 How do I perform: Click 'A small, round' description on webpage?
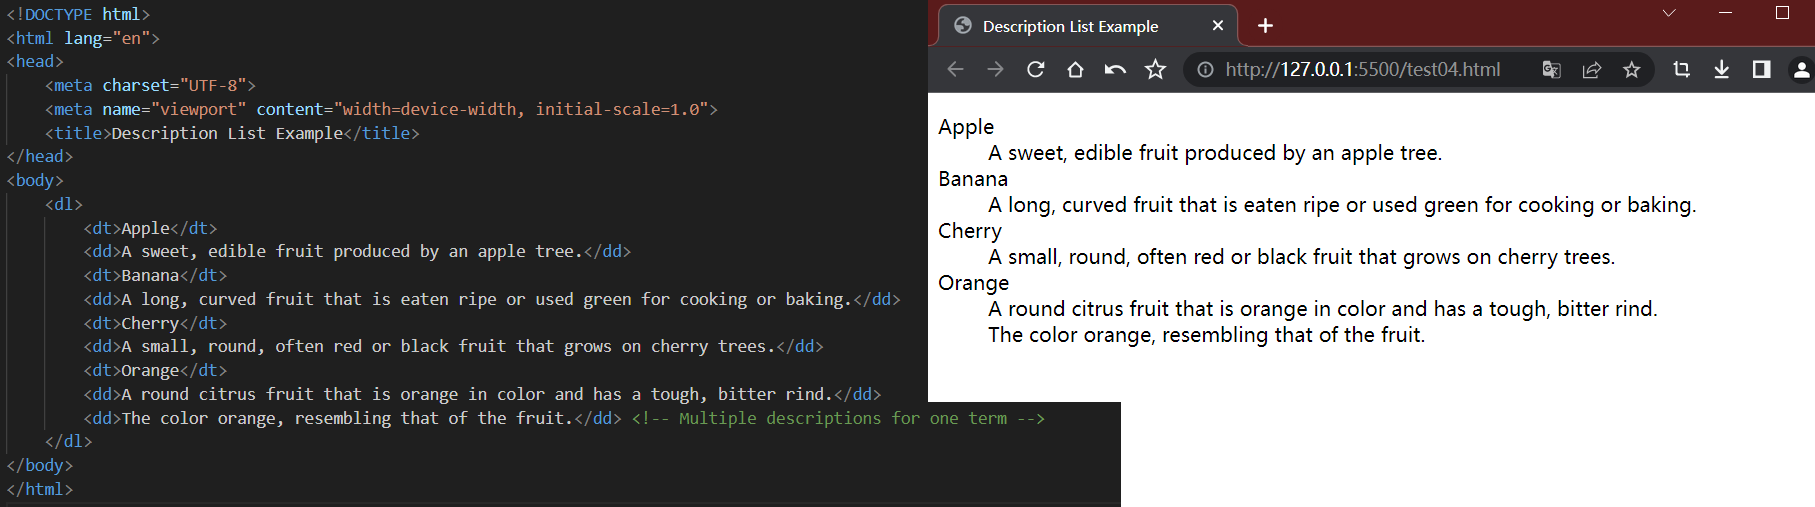[1301, 257]
